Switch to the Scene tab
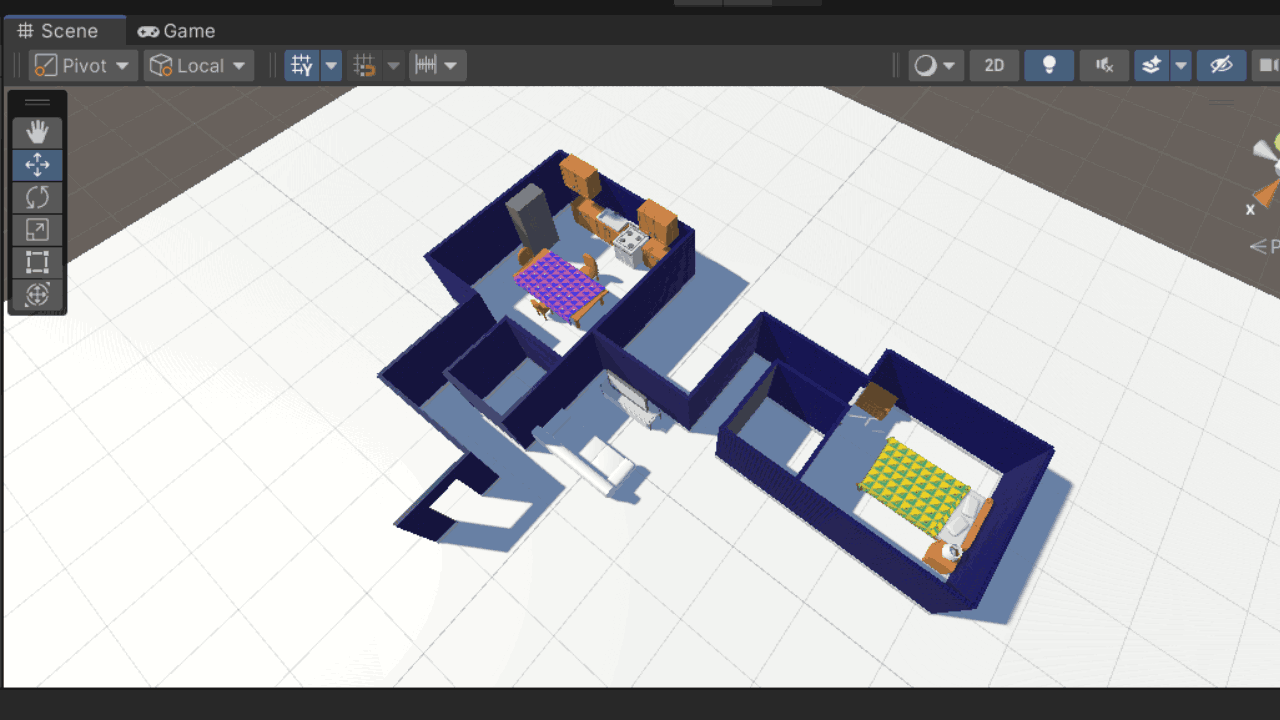Viewport: 1280px width, 720px height. 60,31
